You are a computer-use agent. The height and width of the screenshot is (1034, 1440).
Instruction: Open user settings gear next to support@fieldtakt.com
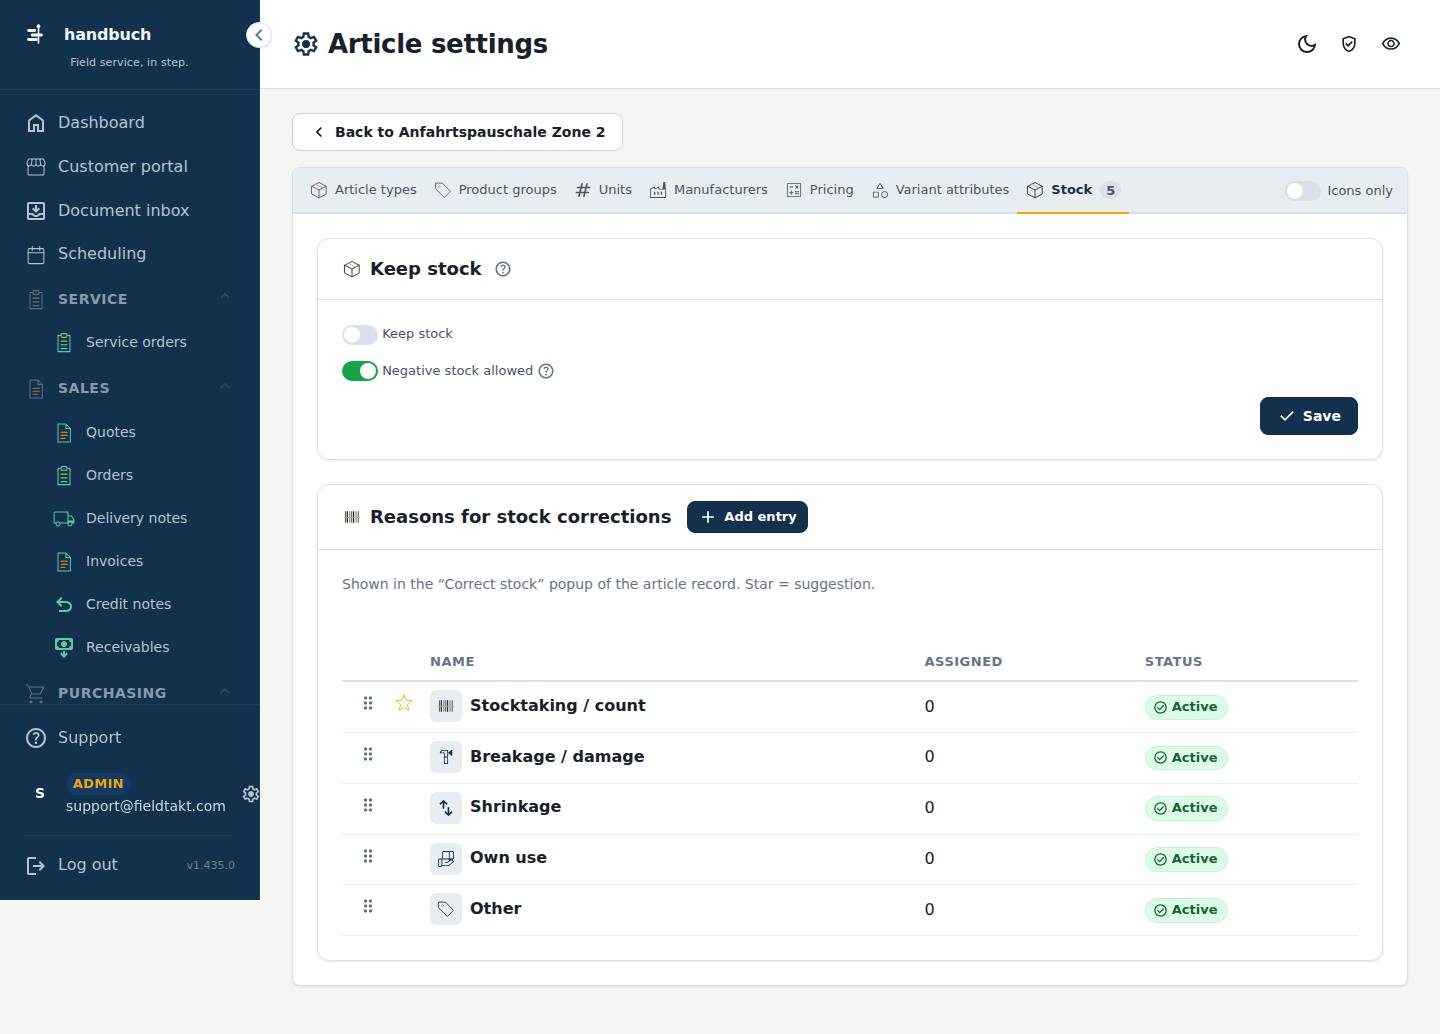(251, 793)
